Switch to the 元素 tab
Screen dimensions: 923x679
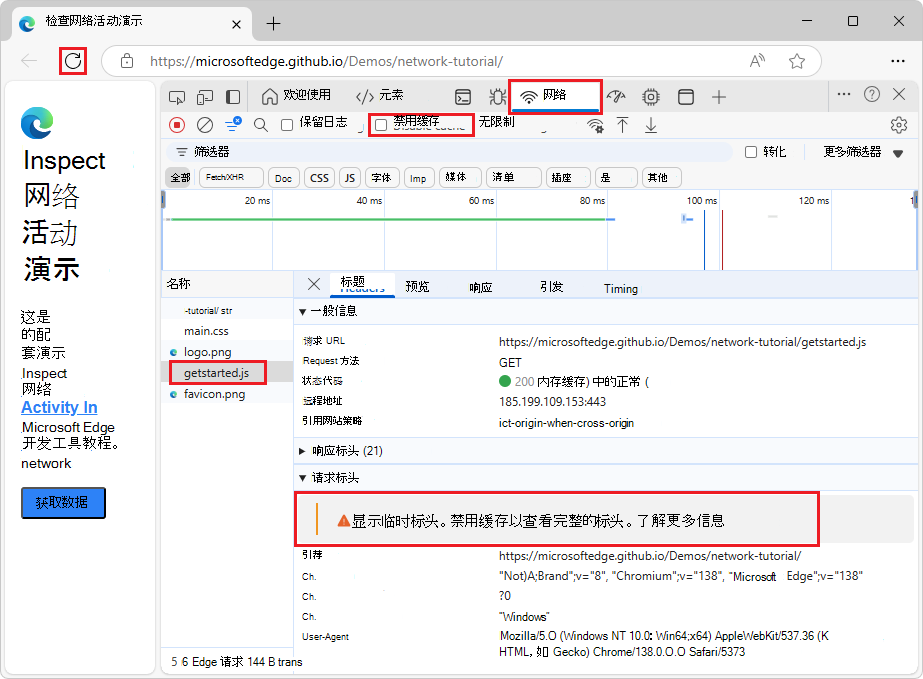(380, 96)
